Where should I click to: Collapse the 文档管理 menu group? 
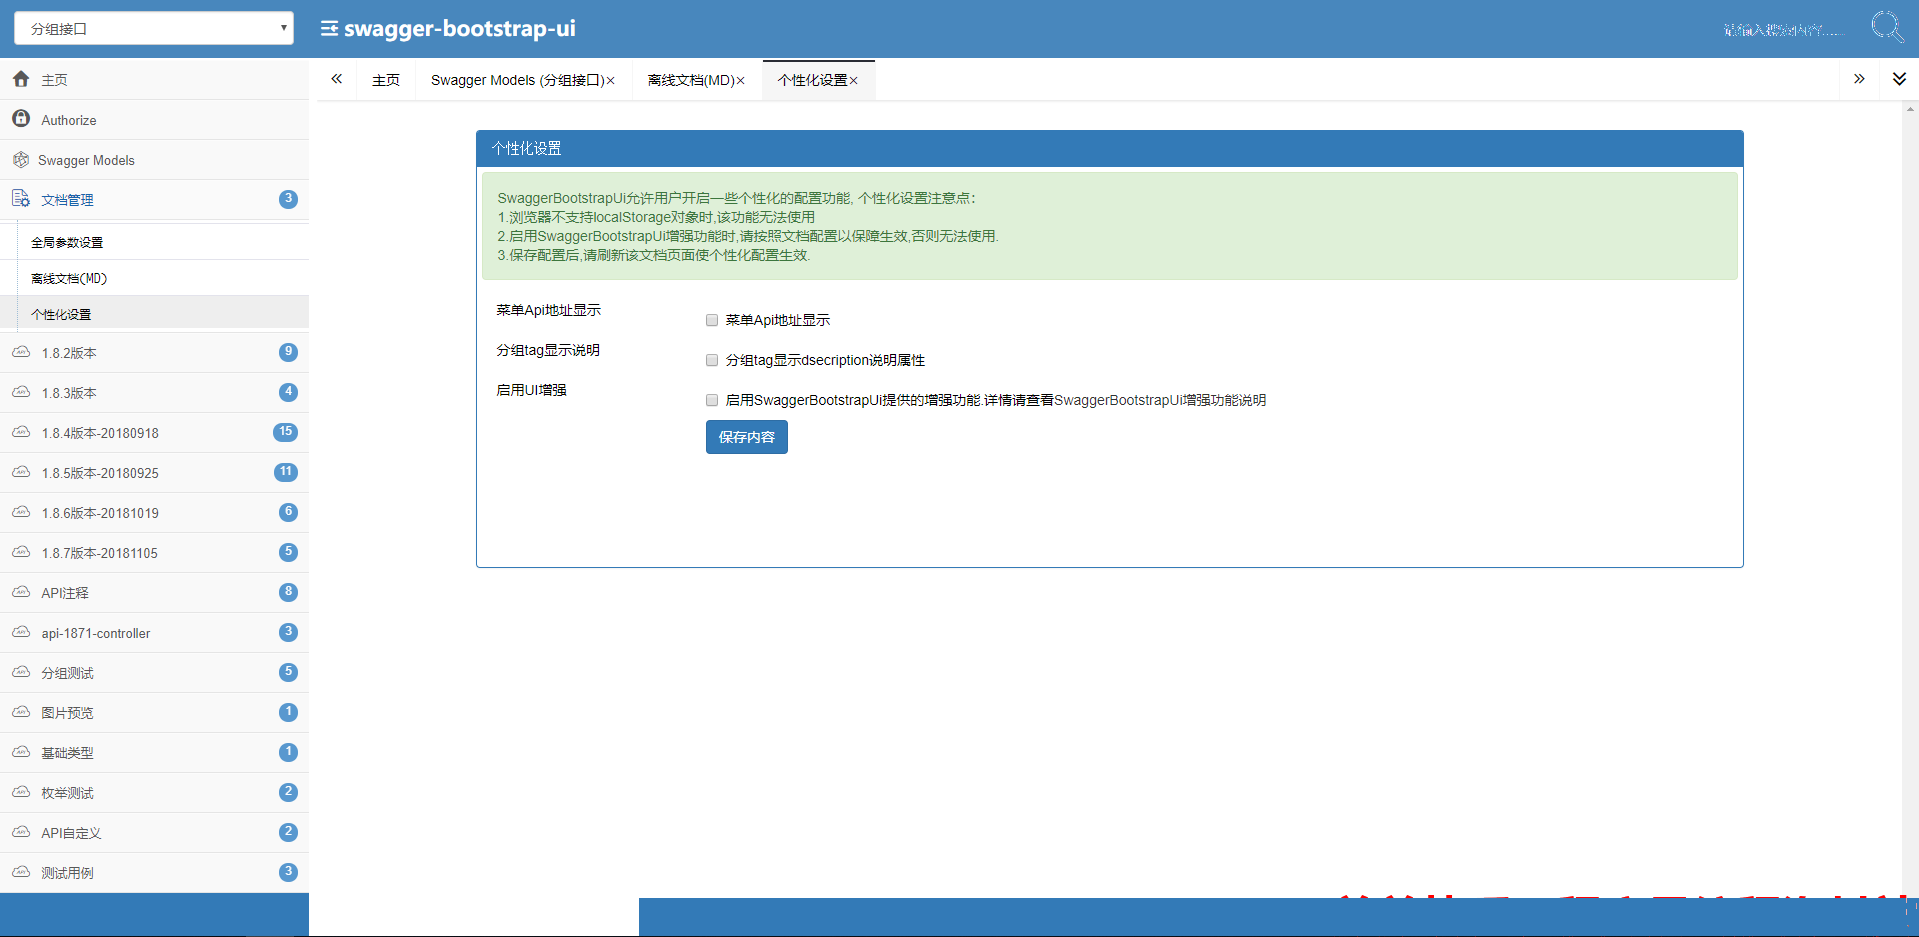click(154, 200)
